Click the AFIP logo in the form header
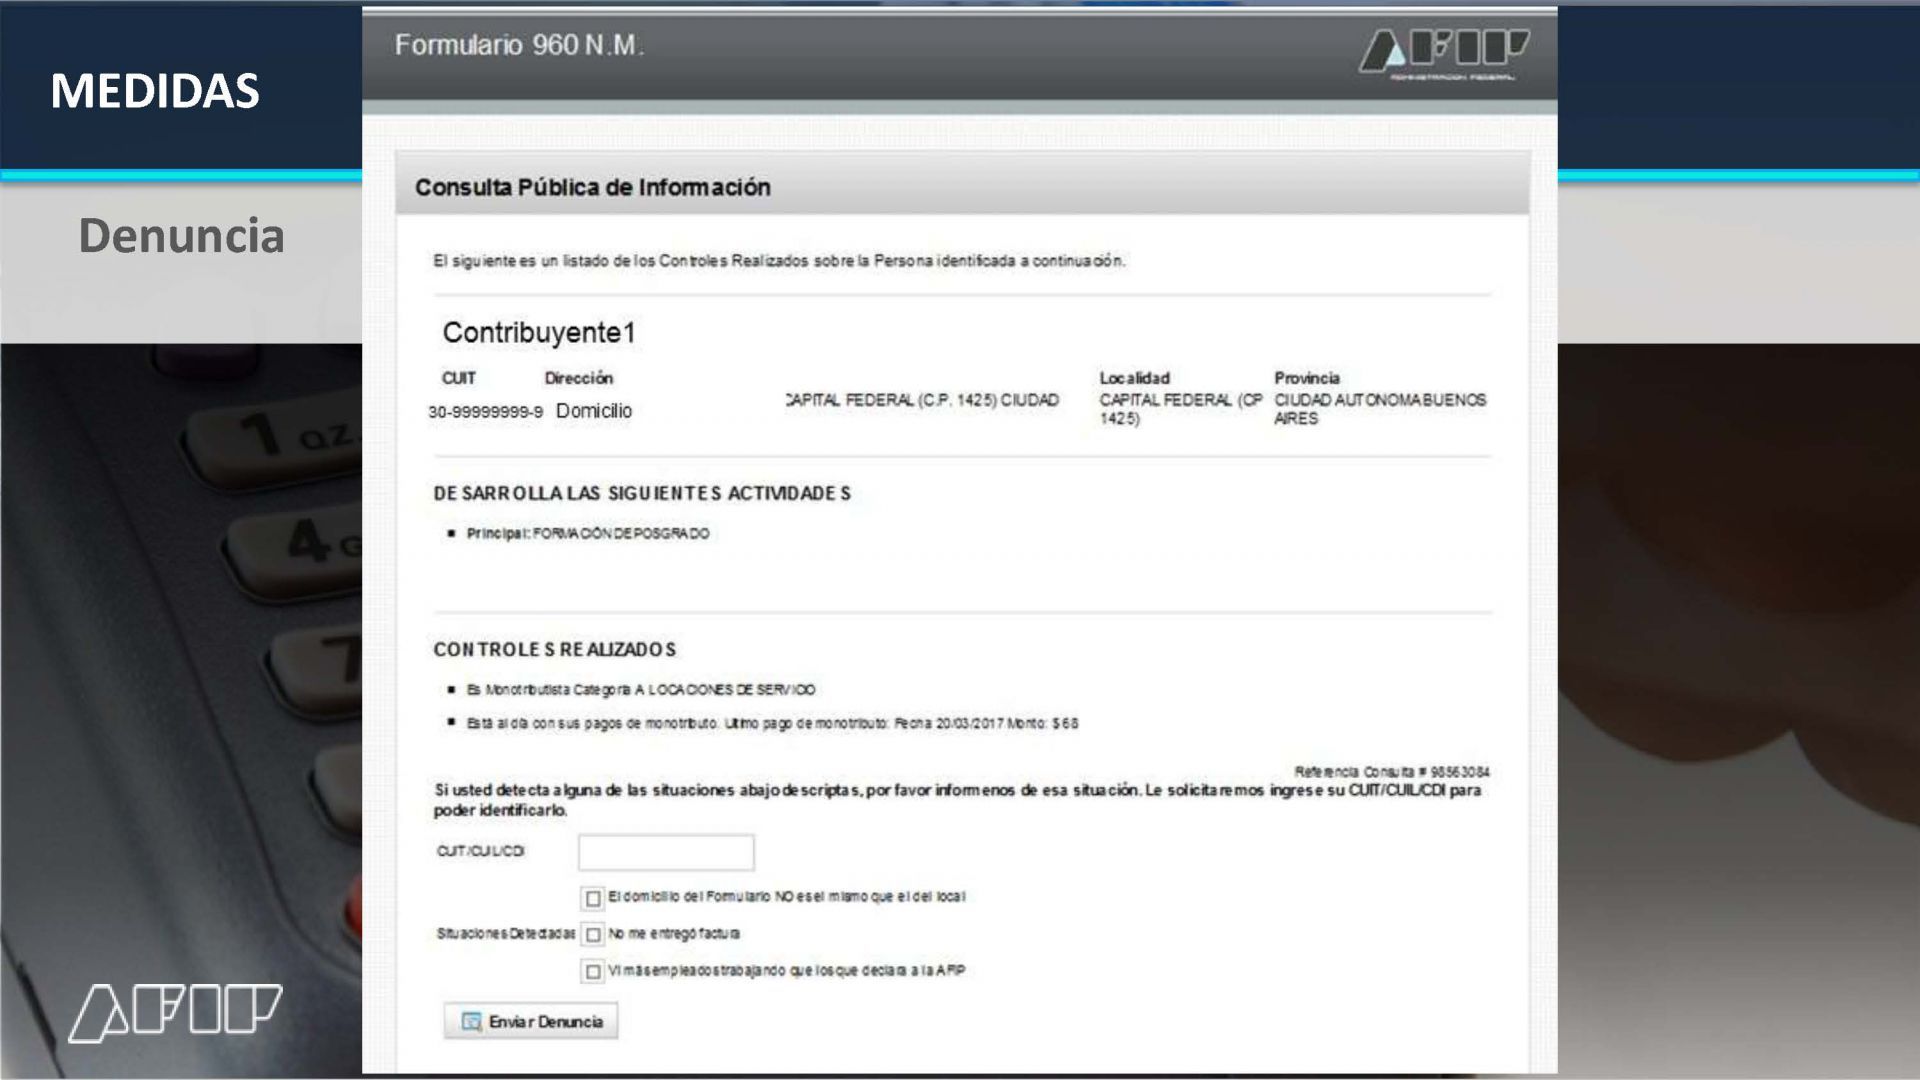Image resolution: width=1920 pixels, height=1080 pixels. pos(1443,53)
